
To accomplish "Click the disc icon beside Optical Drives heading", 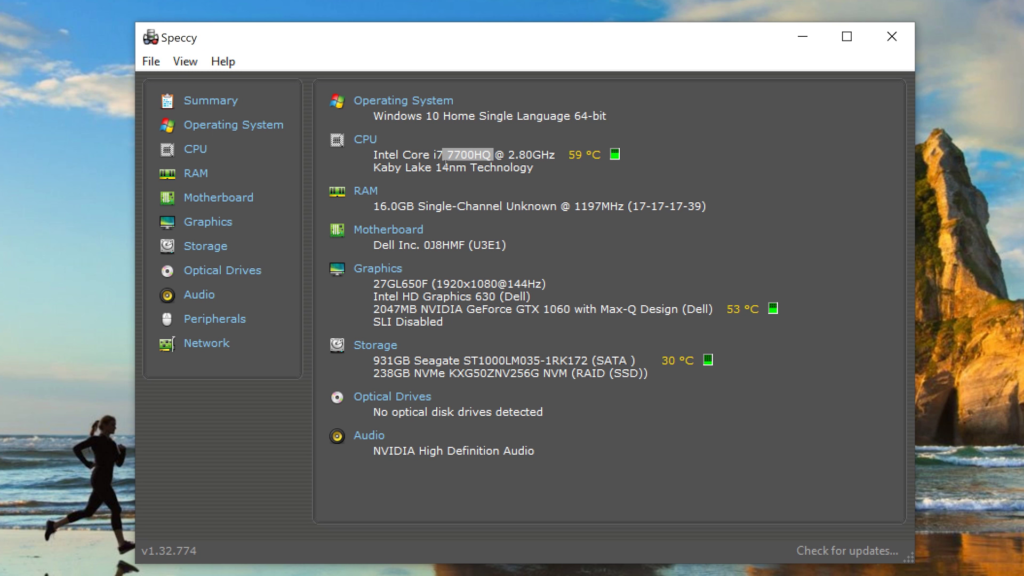I will (337, 397).
